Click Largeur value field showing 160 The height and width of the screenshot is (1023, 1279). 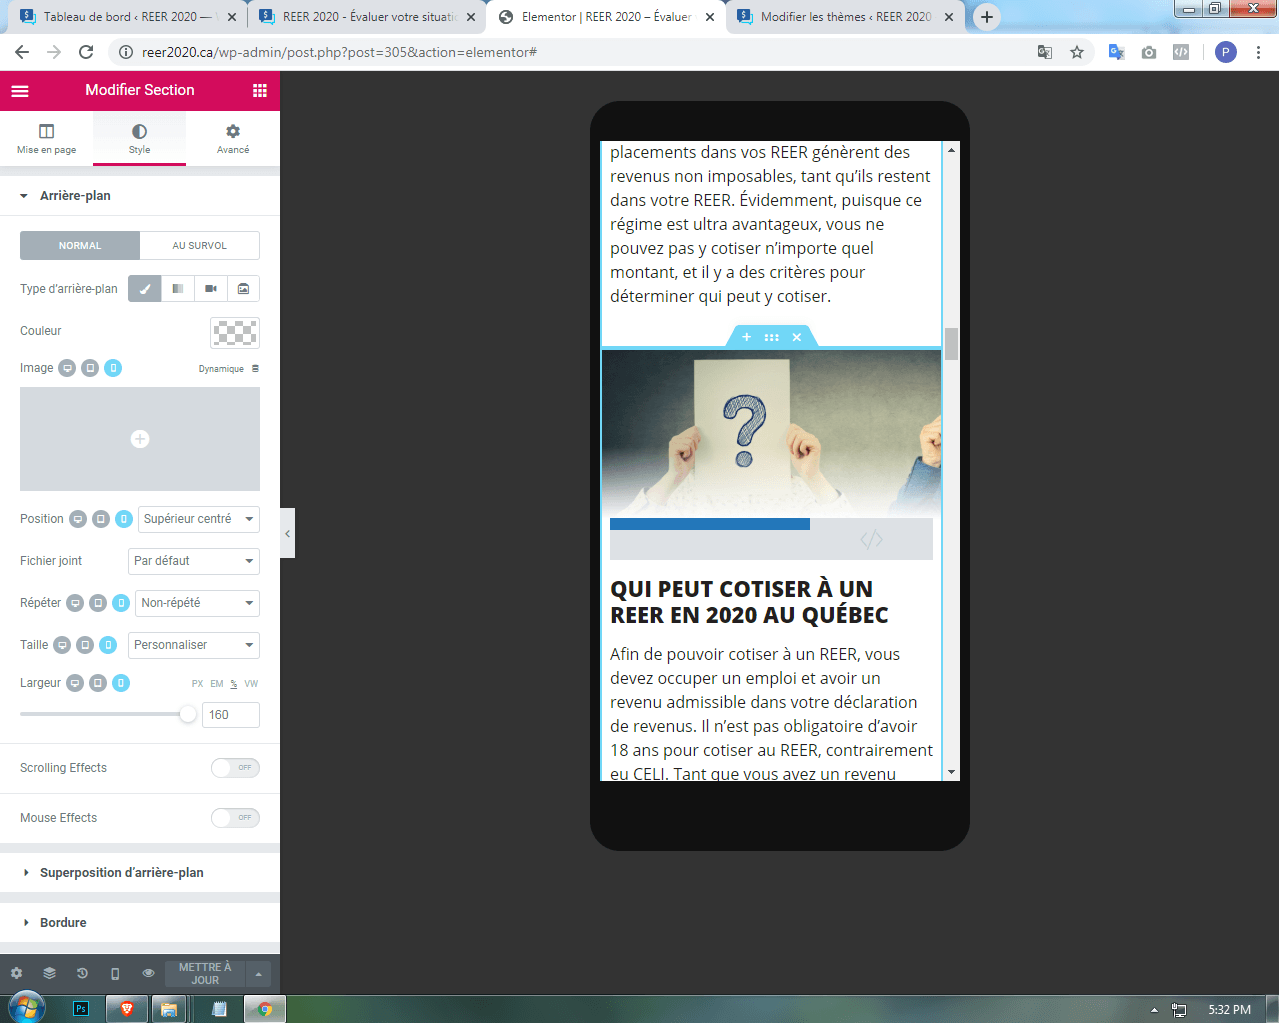click(231, 715)
